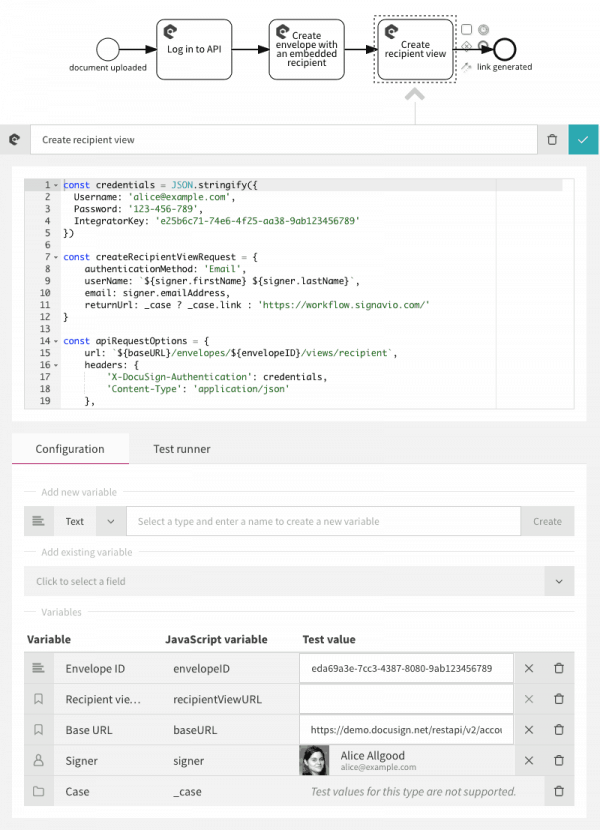Switch to the Test runner tab
600x830 pixels.
[x=181, y=449]
